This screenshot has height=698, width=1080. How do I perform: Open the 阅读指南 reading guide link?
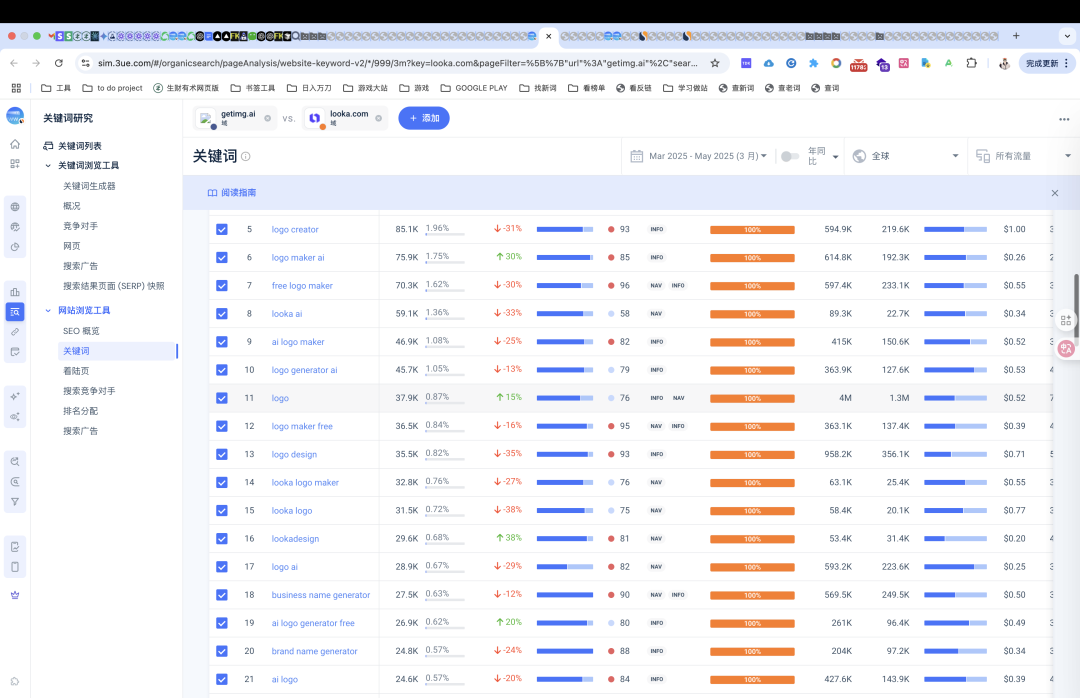click(231, 193)
